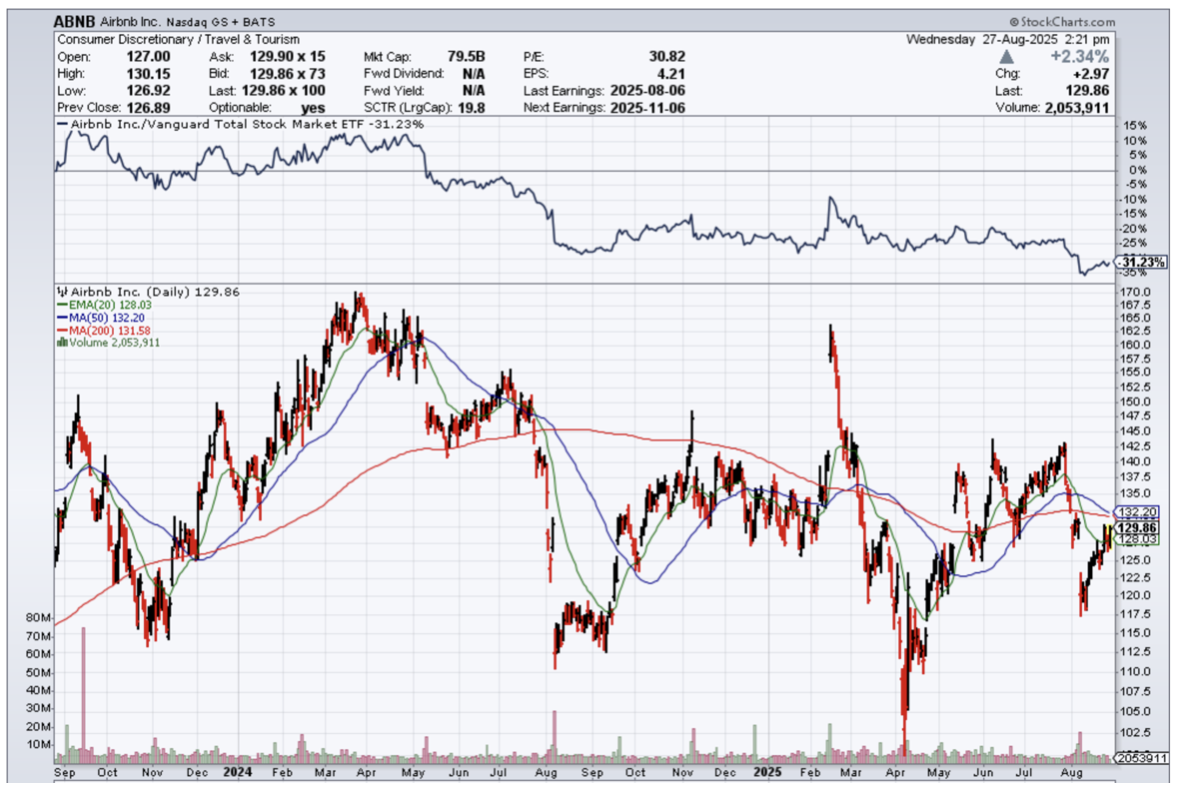
Task: Click the 150.0 price axis label
Action: pyautogui.click(x=1134, y=401)
